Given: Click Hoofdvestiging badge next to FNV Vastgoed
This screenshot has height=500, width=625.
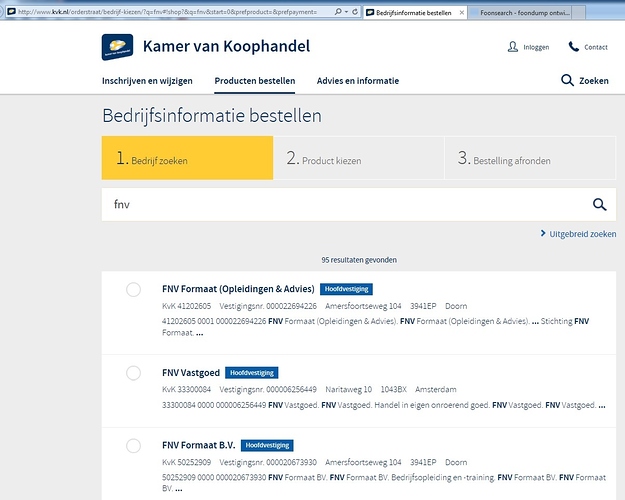Looking at the screenshot, I should [x=252, y=373].
